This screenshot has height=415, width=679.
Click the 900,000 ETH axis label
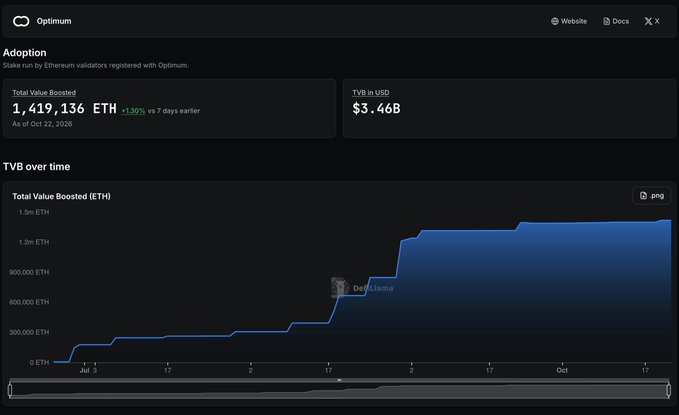pyautogui.click(x=29, y=272)
